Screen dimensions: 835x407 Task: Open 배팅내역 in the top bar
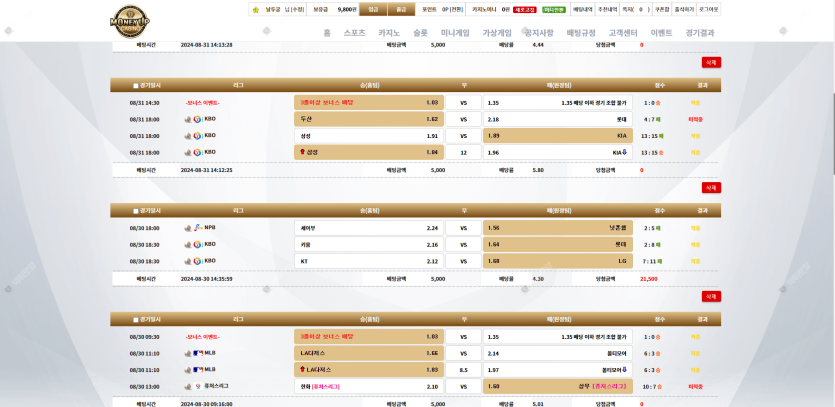(x=583, y=10)
